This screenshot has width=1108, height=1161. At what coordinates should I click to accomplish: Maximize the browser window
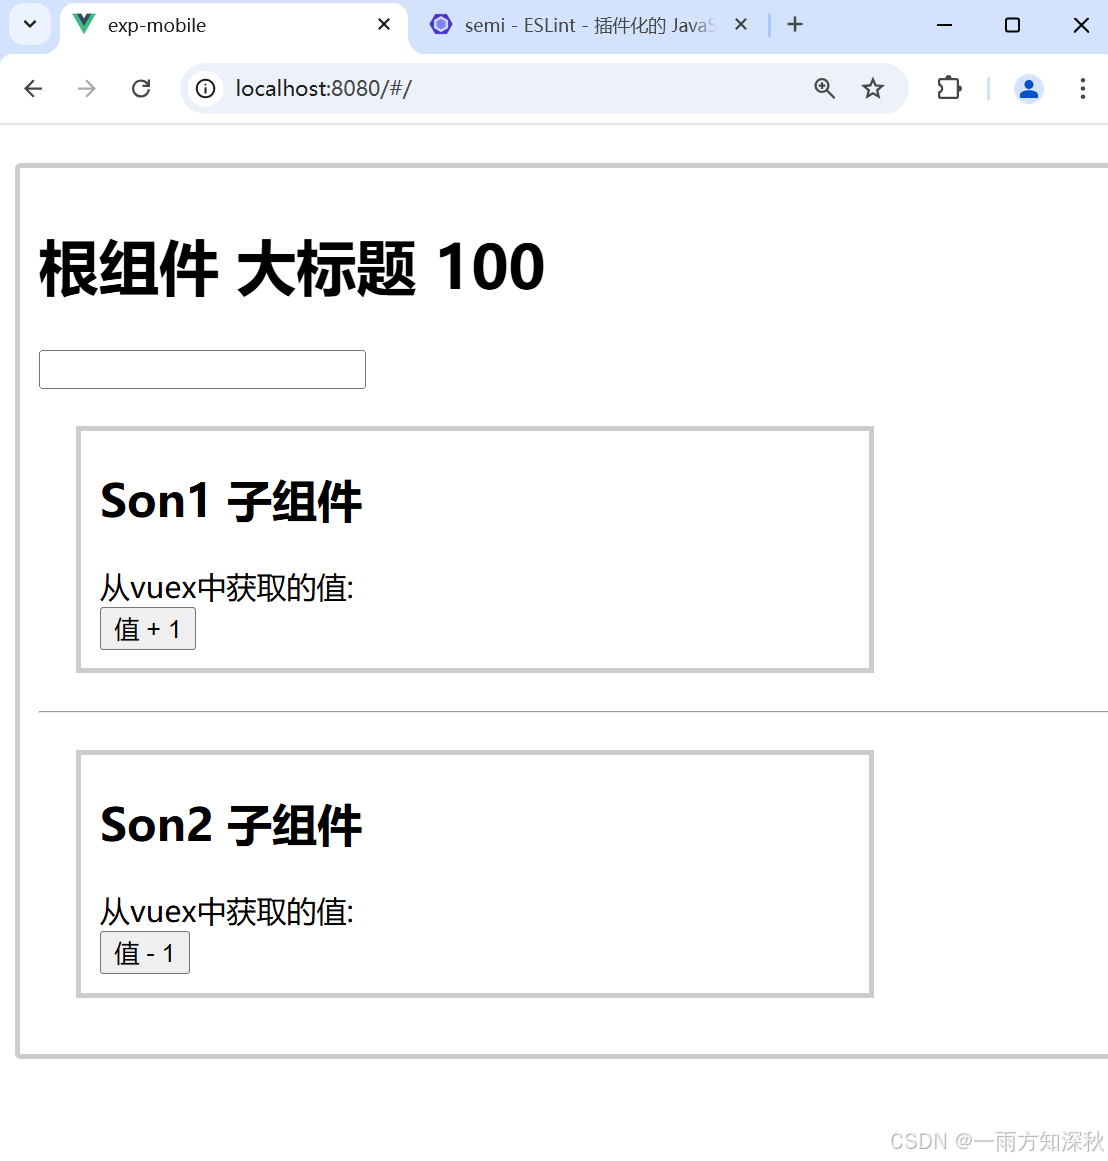click(1012, 25)
